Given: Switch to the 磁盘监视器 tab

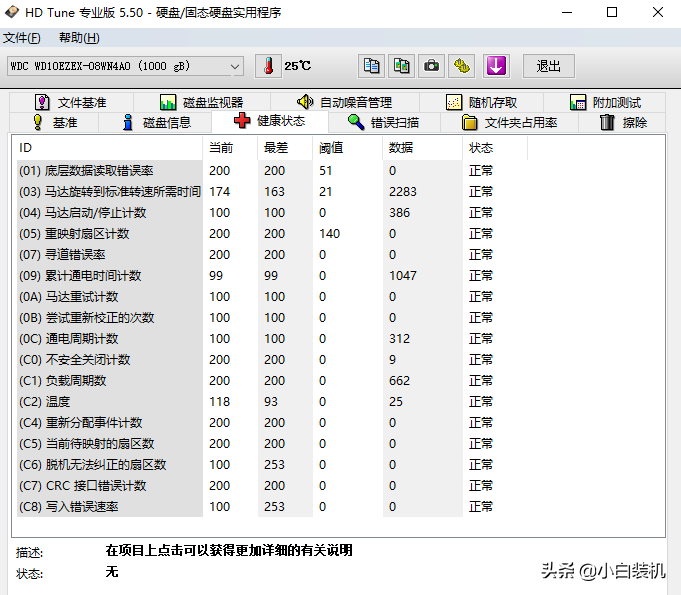Looking at the screenshot, I should 202,102.
